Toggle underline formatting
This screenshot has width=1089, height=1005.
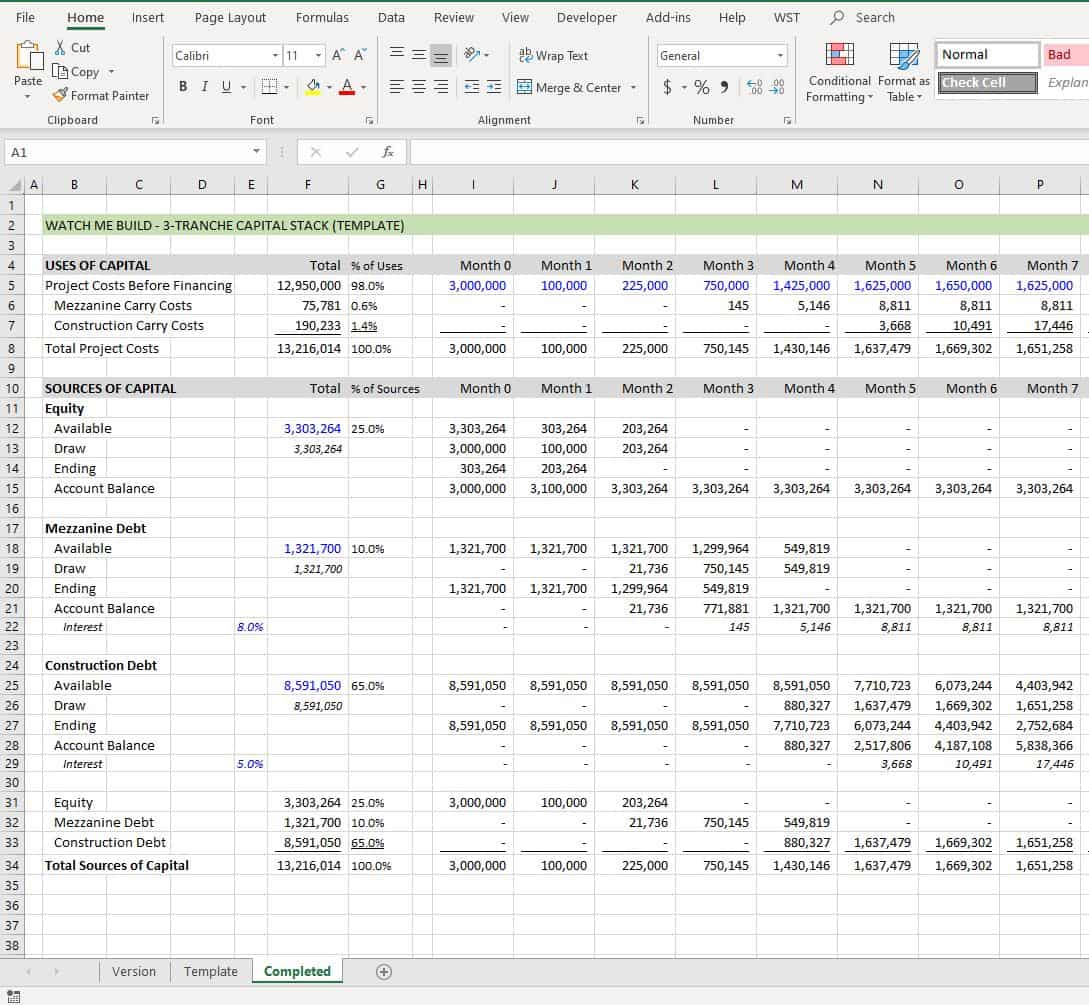[x=226, y=87]
